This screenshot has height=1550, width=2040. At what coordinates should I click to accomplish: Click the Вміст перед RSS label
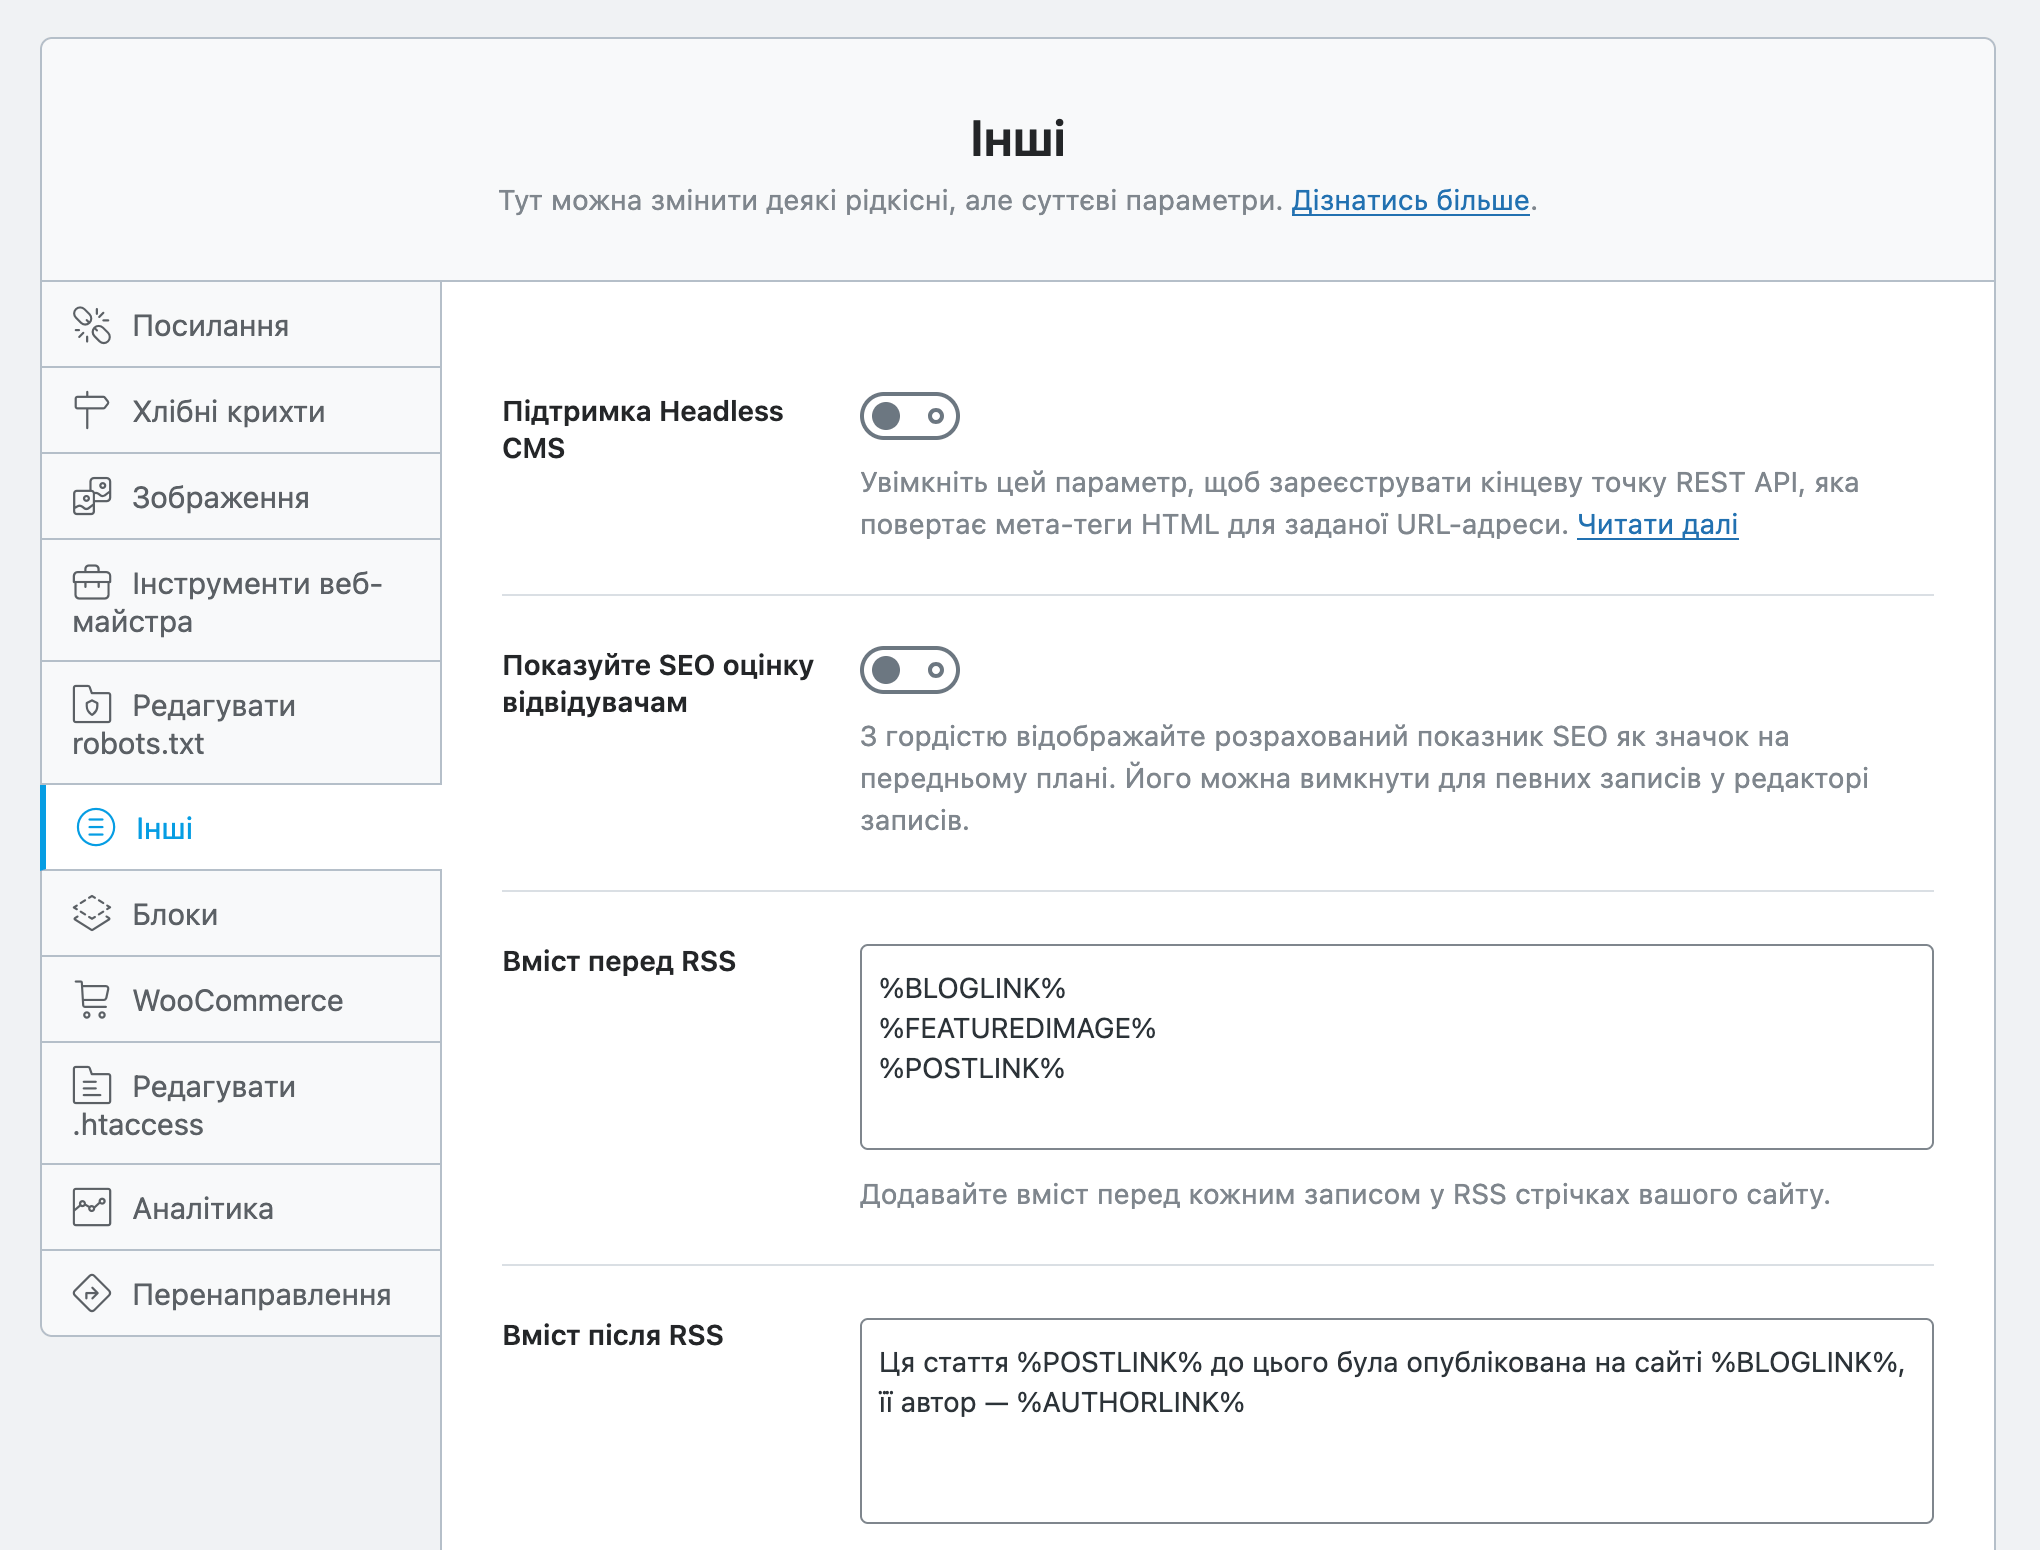619,962
